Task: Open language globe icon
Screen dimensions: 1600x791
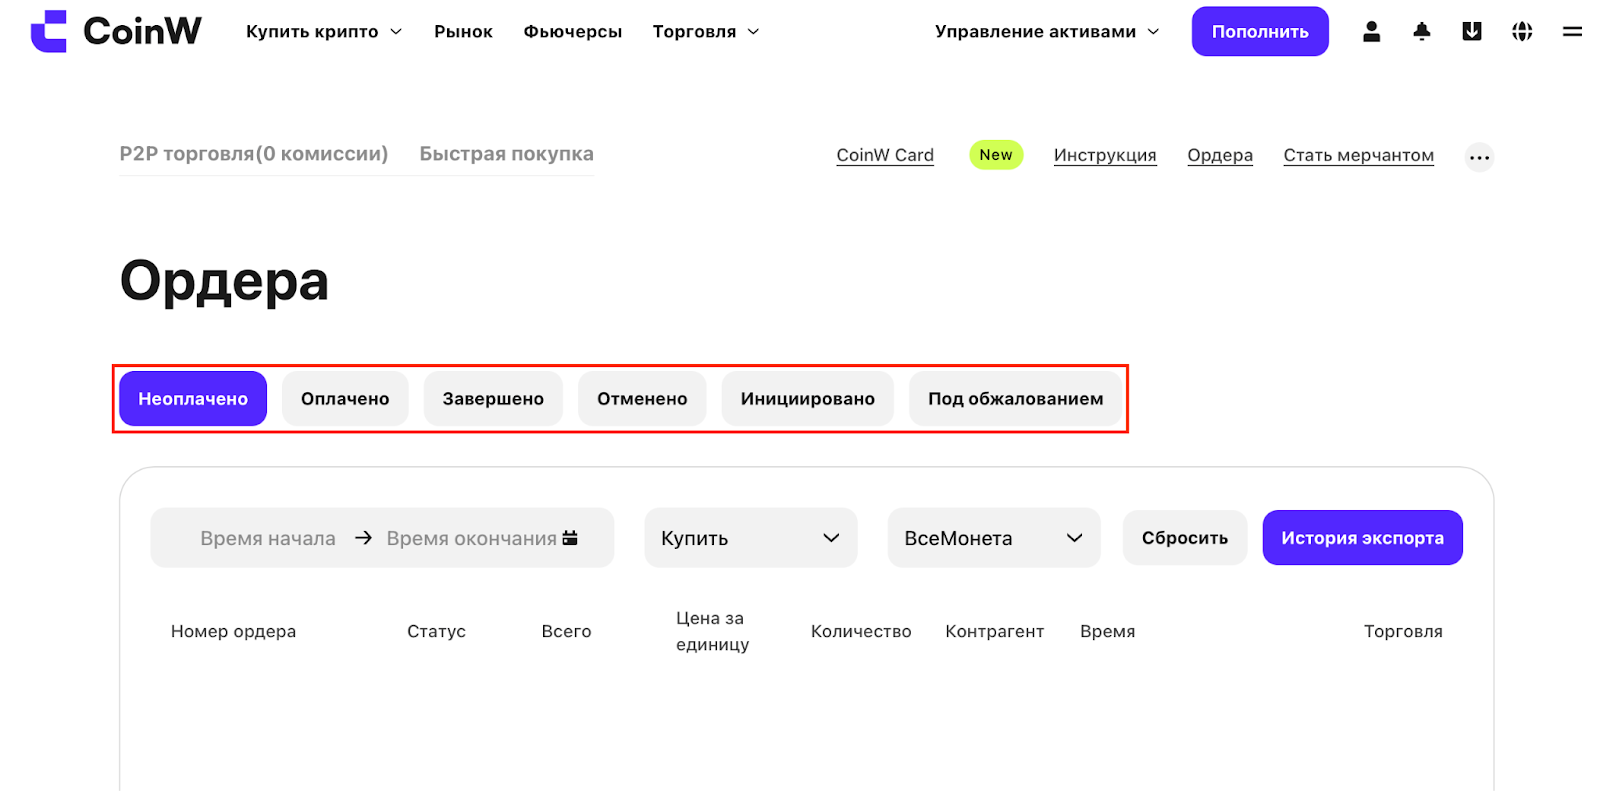Action: 1522,32
